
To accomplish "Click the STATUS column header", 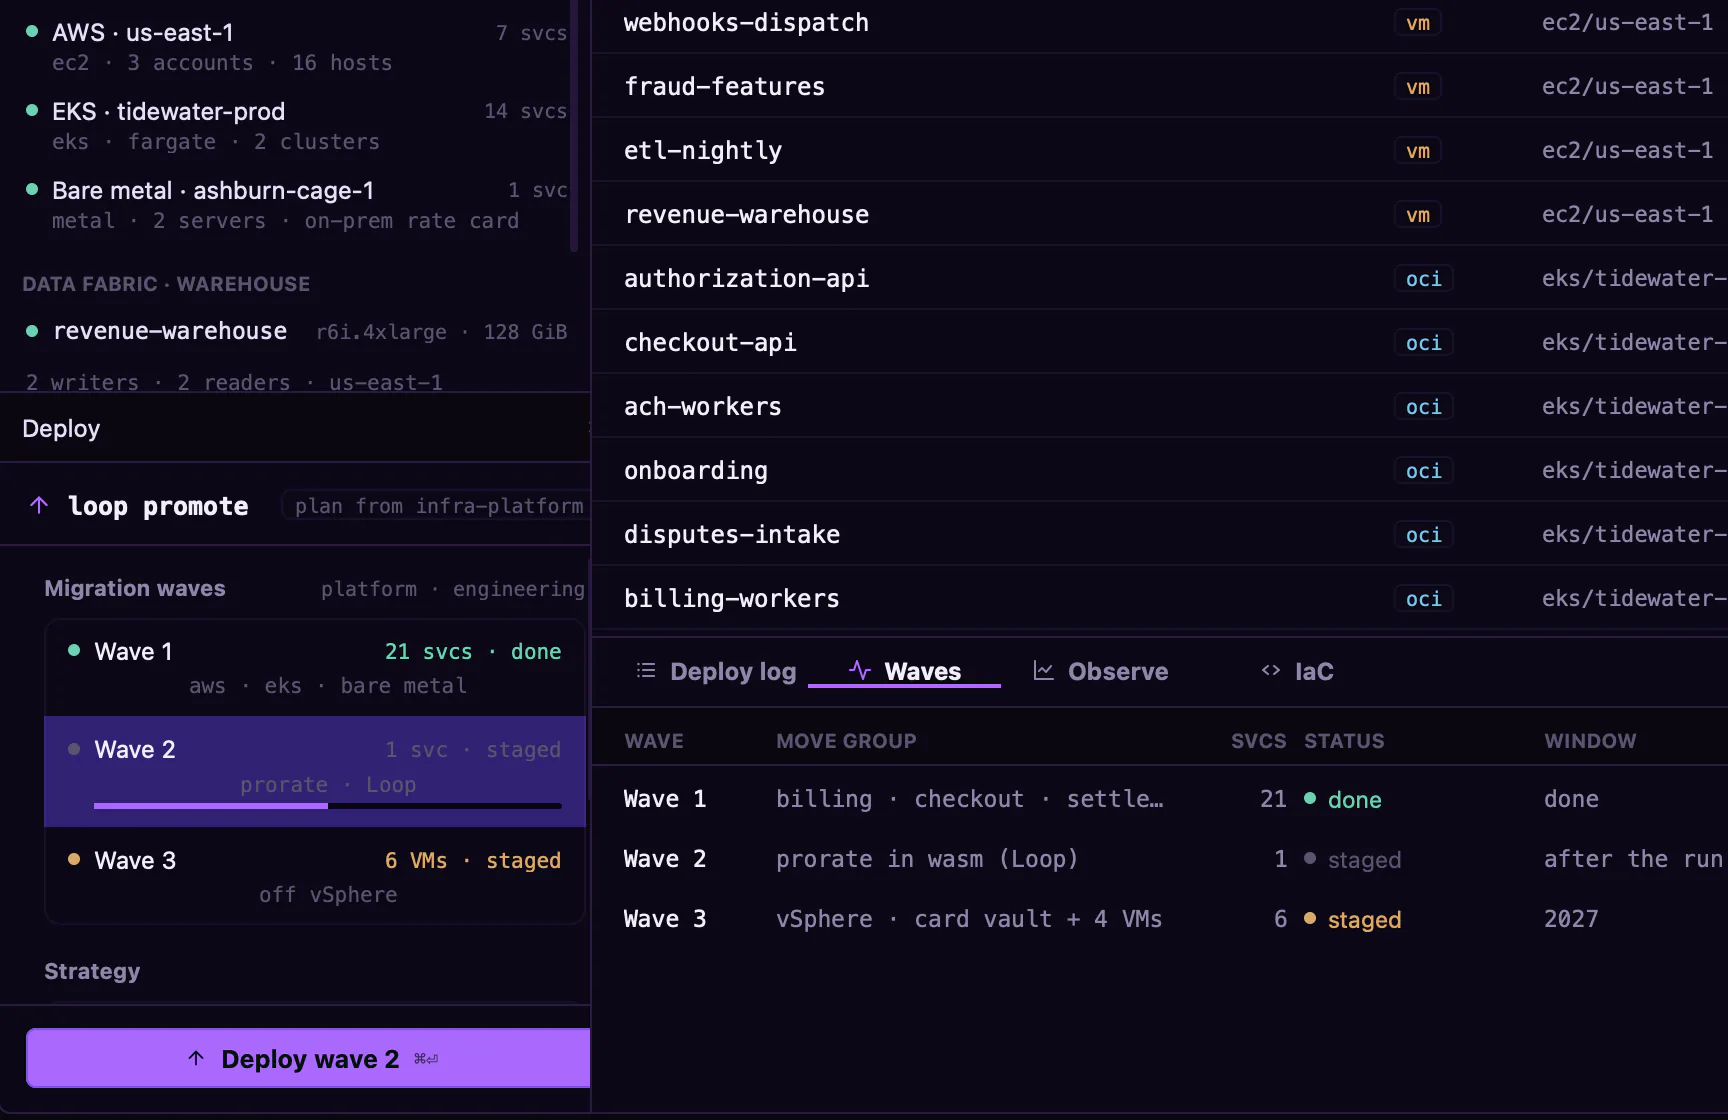I will pos(1344,741).
